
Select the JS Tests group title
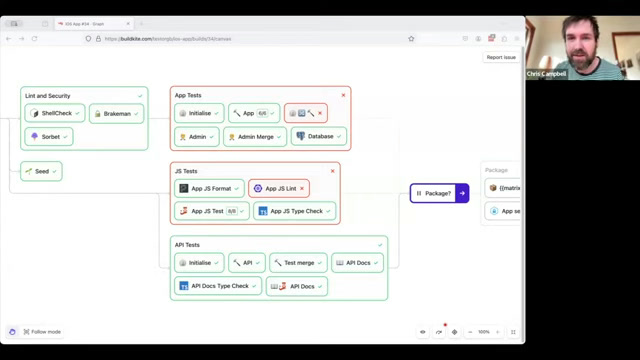pos(186,171)
